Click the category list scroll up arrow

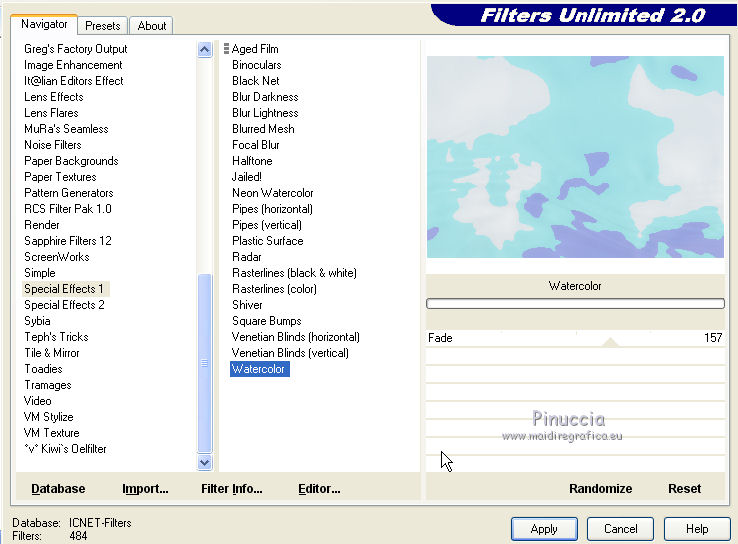point(205,49)
